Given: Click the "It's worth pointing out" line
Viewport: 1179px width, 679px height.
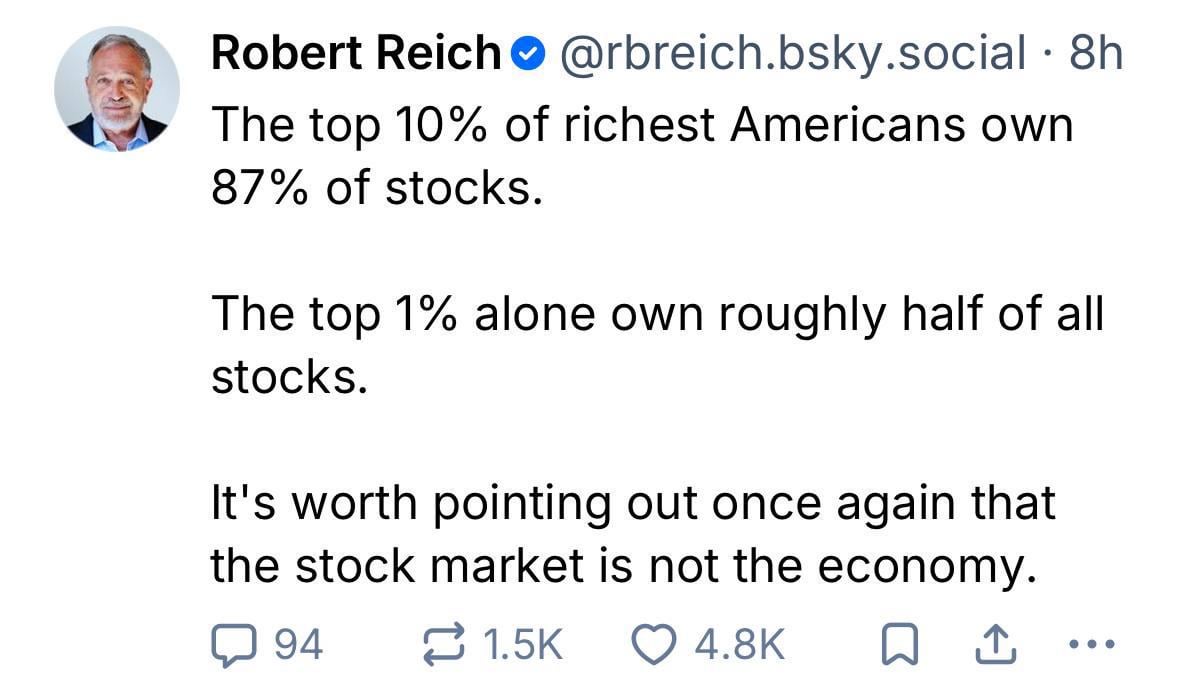Looking at the screenshot, I should [632, 503].
